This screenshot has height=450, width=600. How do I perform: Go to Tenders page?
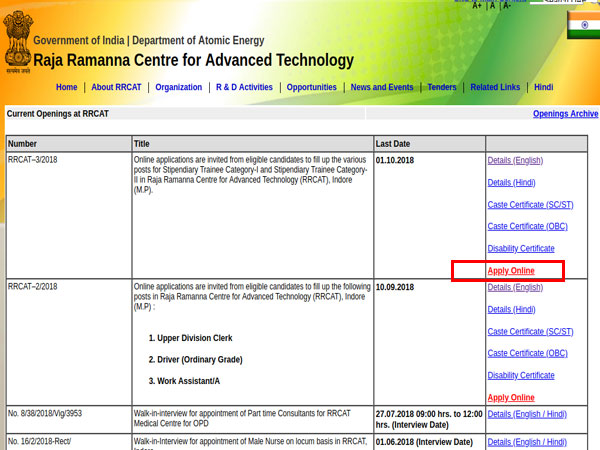coord(442,87)
